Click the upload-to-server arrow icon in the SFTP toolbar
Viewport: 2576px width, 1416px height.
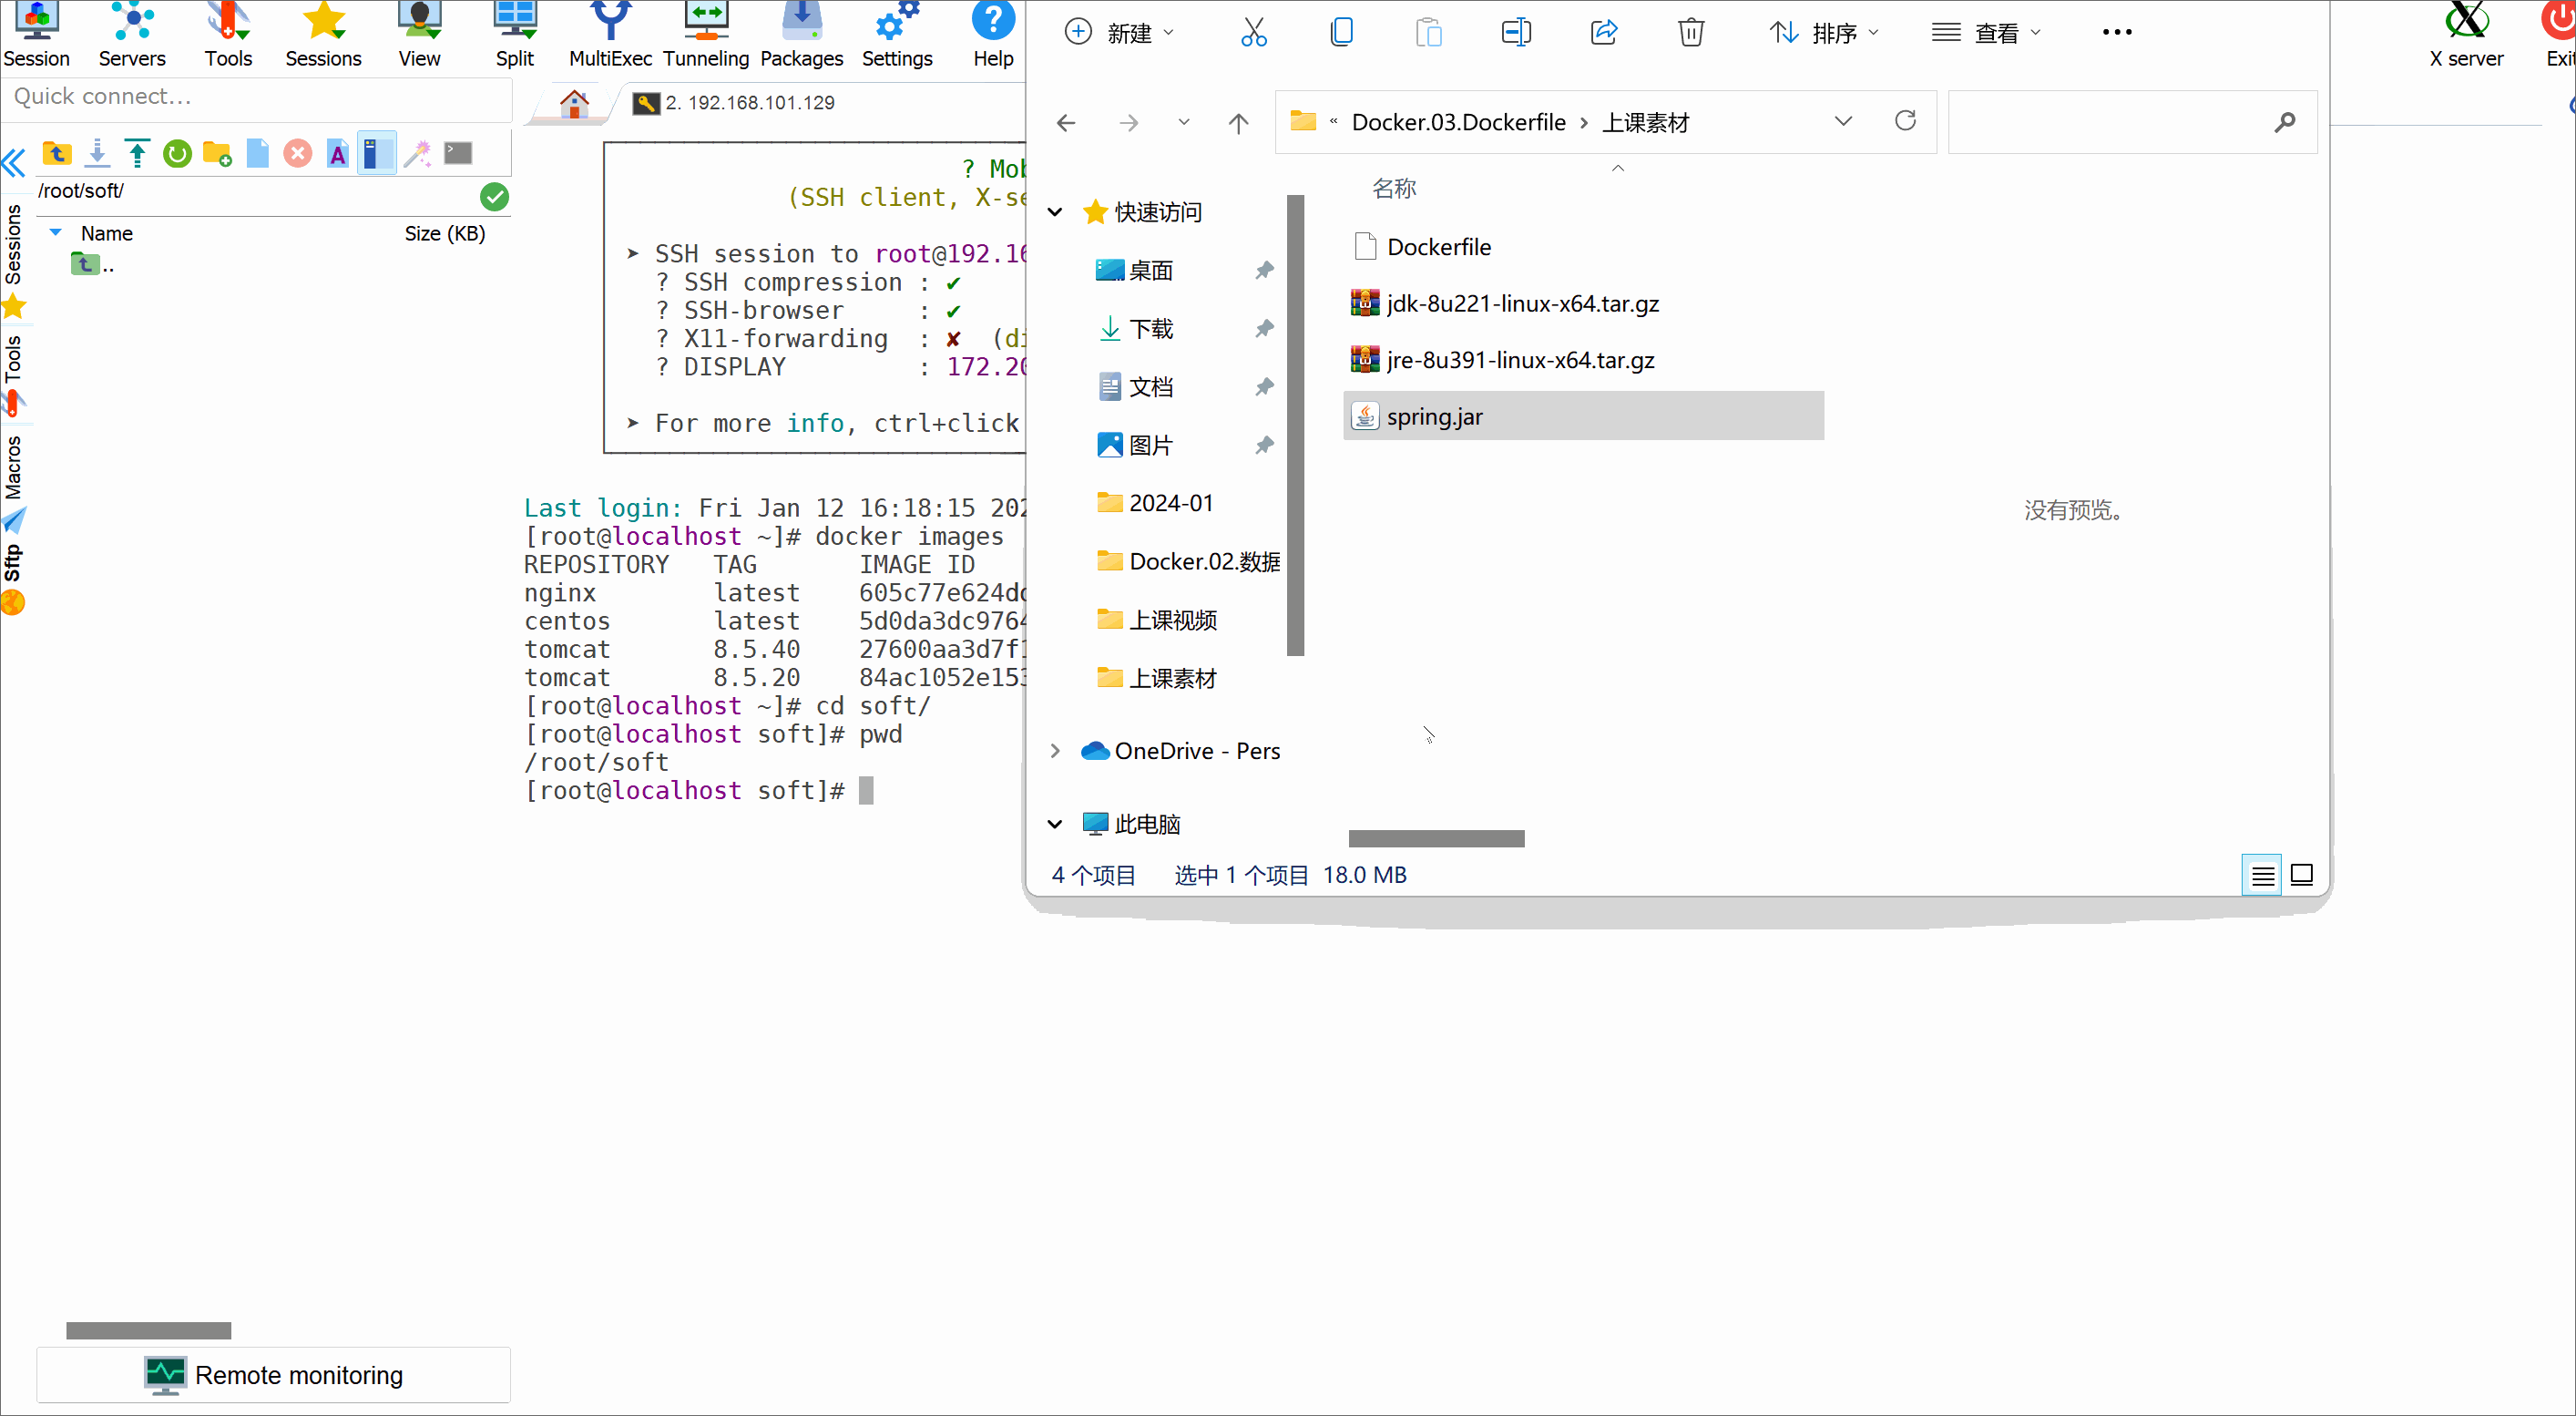tap(137, 153)
